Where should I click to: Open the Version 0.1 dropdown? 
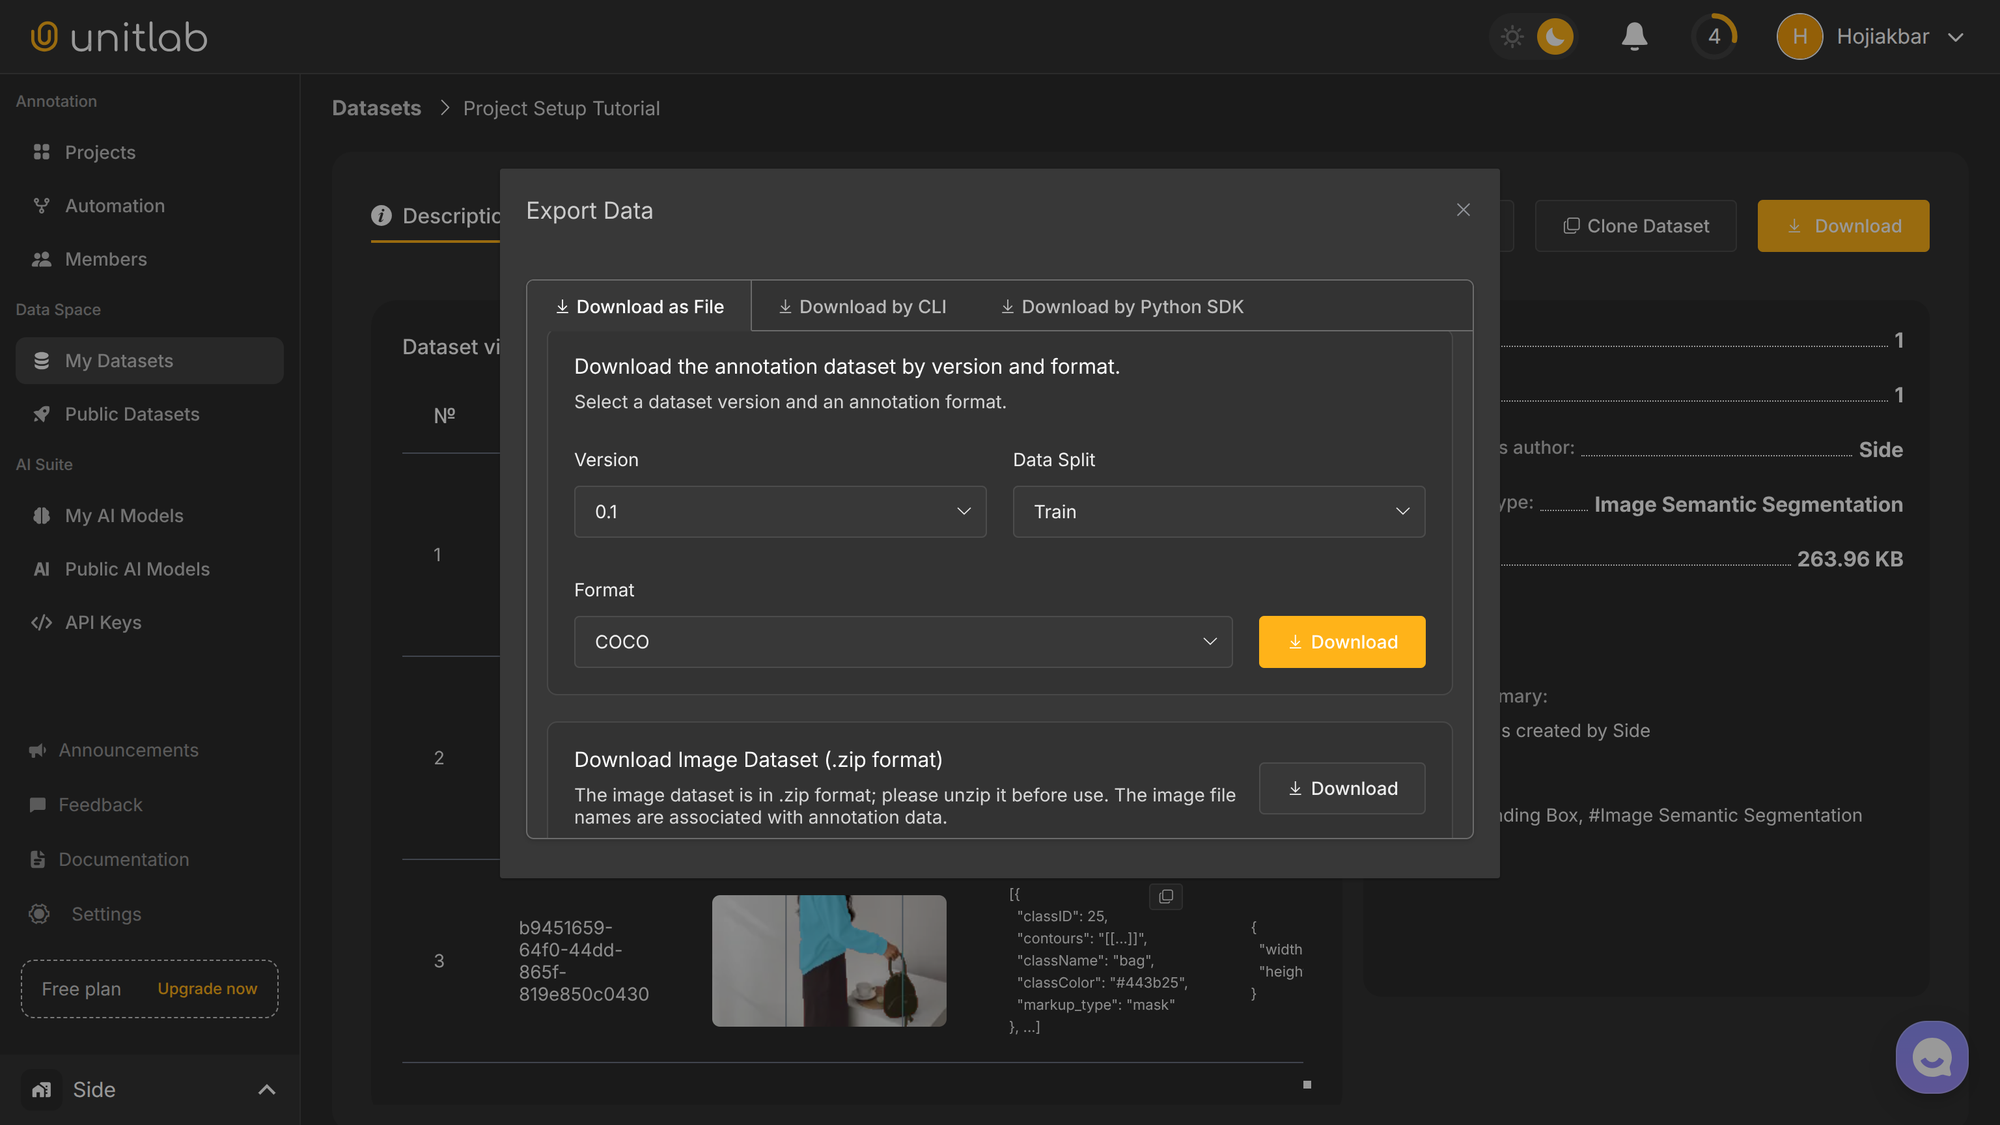(780, 512)
